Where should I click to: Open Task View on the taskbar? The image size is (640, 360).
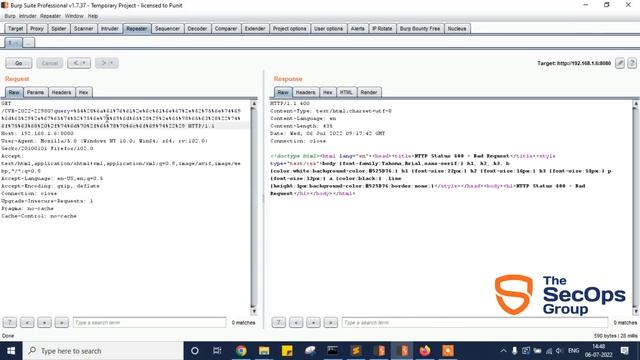tap(217, 351)
